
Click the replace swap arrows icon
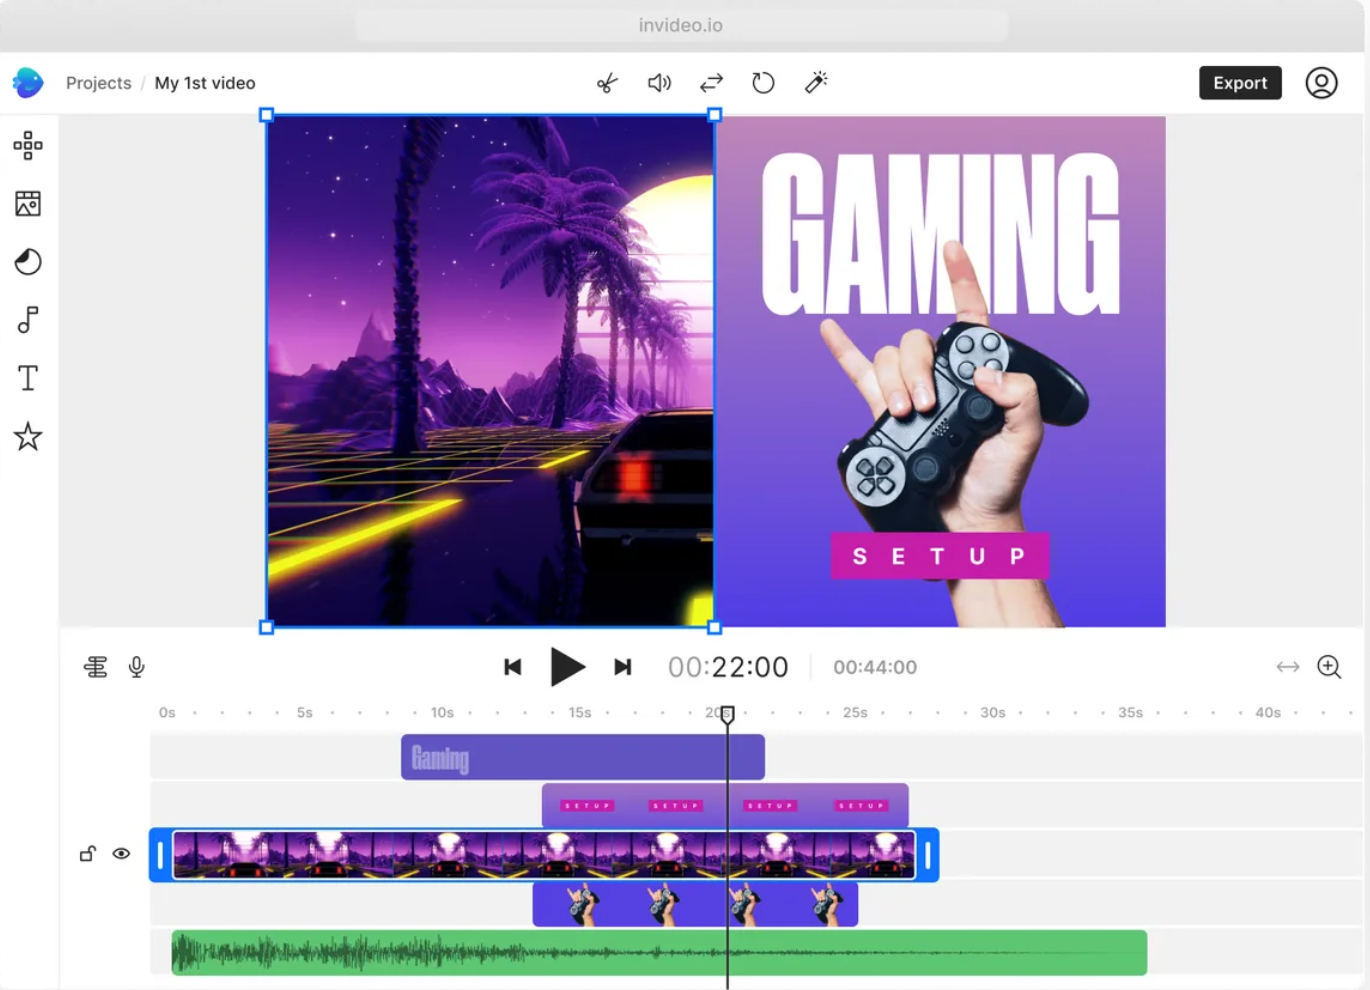[x=711, y=83]
